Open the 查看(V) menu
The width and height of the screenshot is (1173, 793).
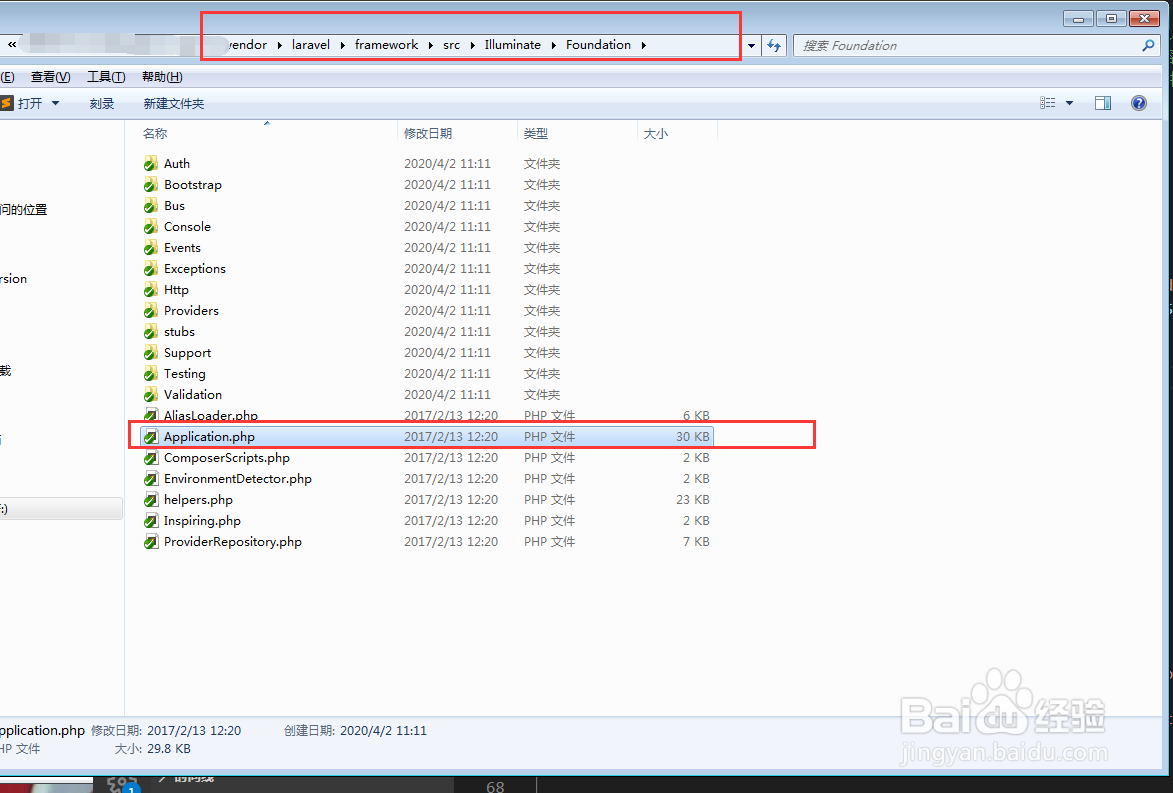tap(50, 77)
